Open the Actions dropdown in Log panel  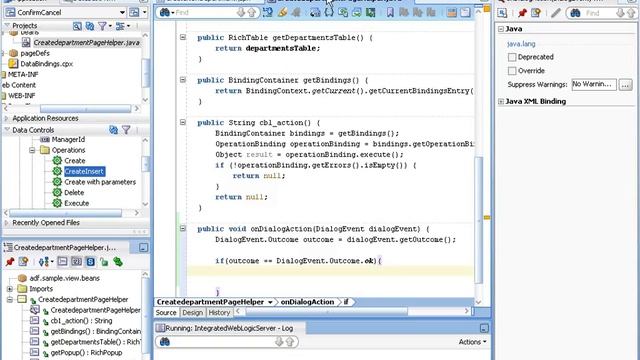[472, 342]
